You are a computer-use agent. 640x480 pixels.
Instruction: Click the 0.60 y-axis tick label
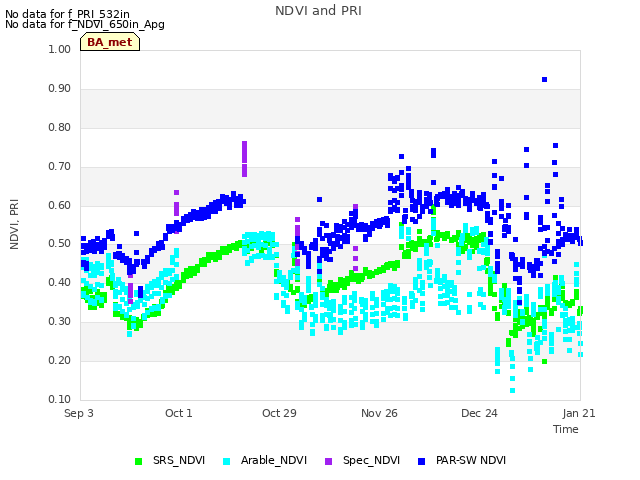(x=60, y=205)
